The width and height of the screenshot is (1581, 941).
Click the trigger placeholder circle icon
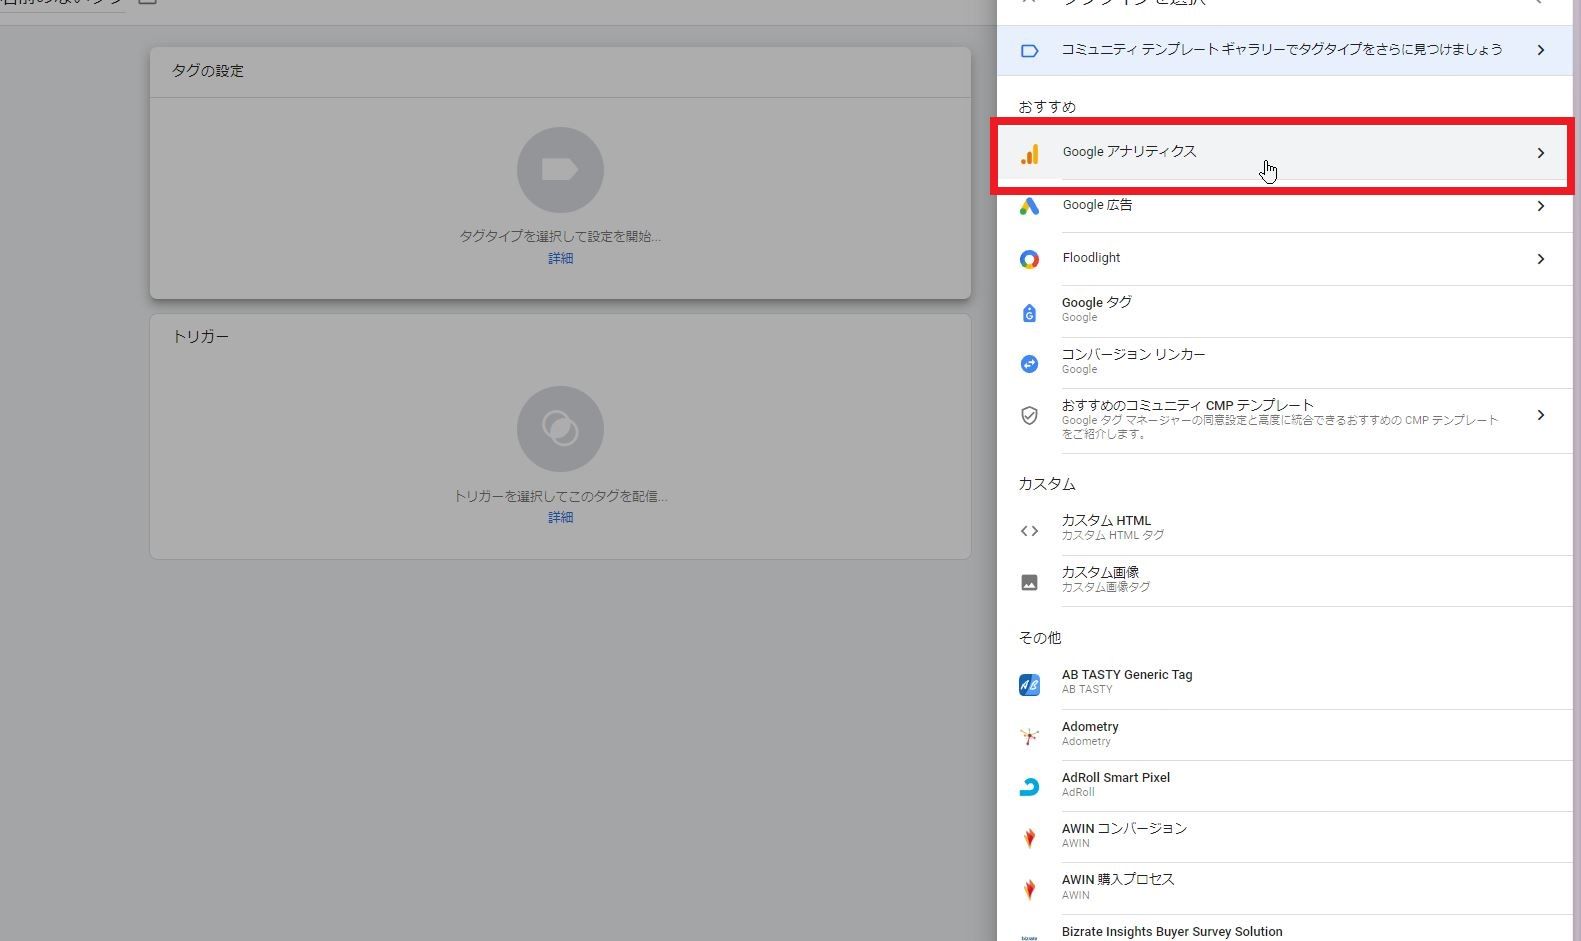pos(560,429)
